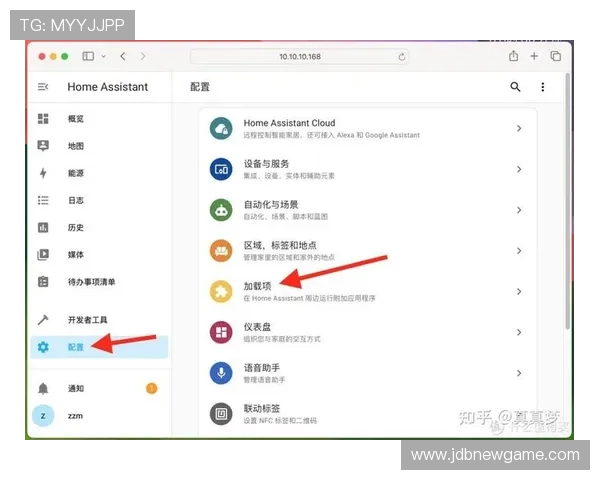
Task: Expand the 自动化与场景 row chevron
Action: click(x=519, y=210)
